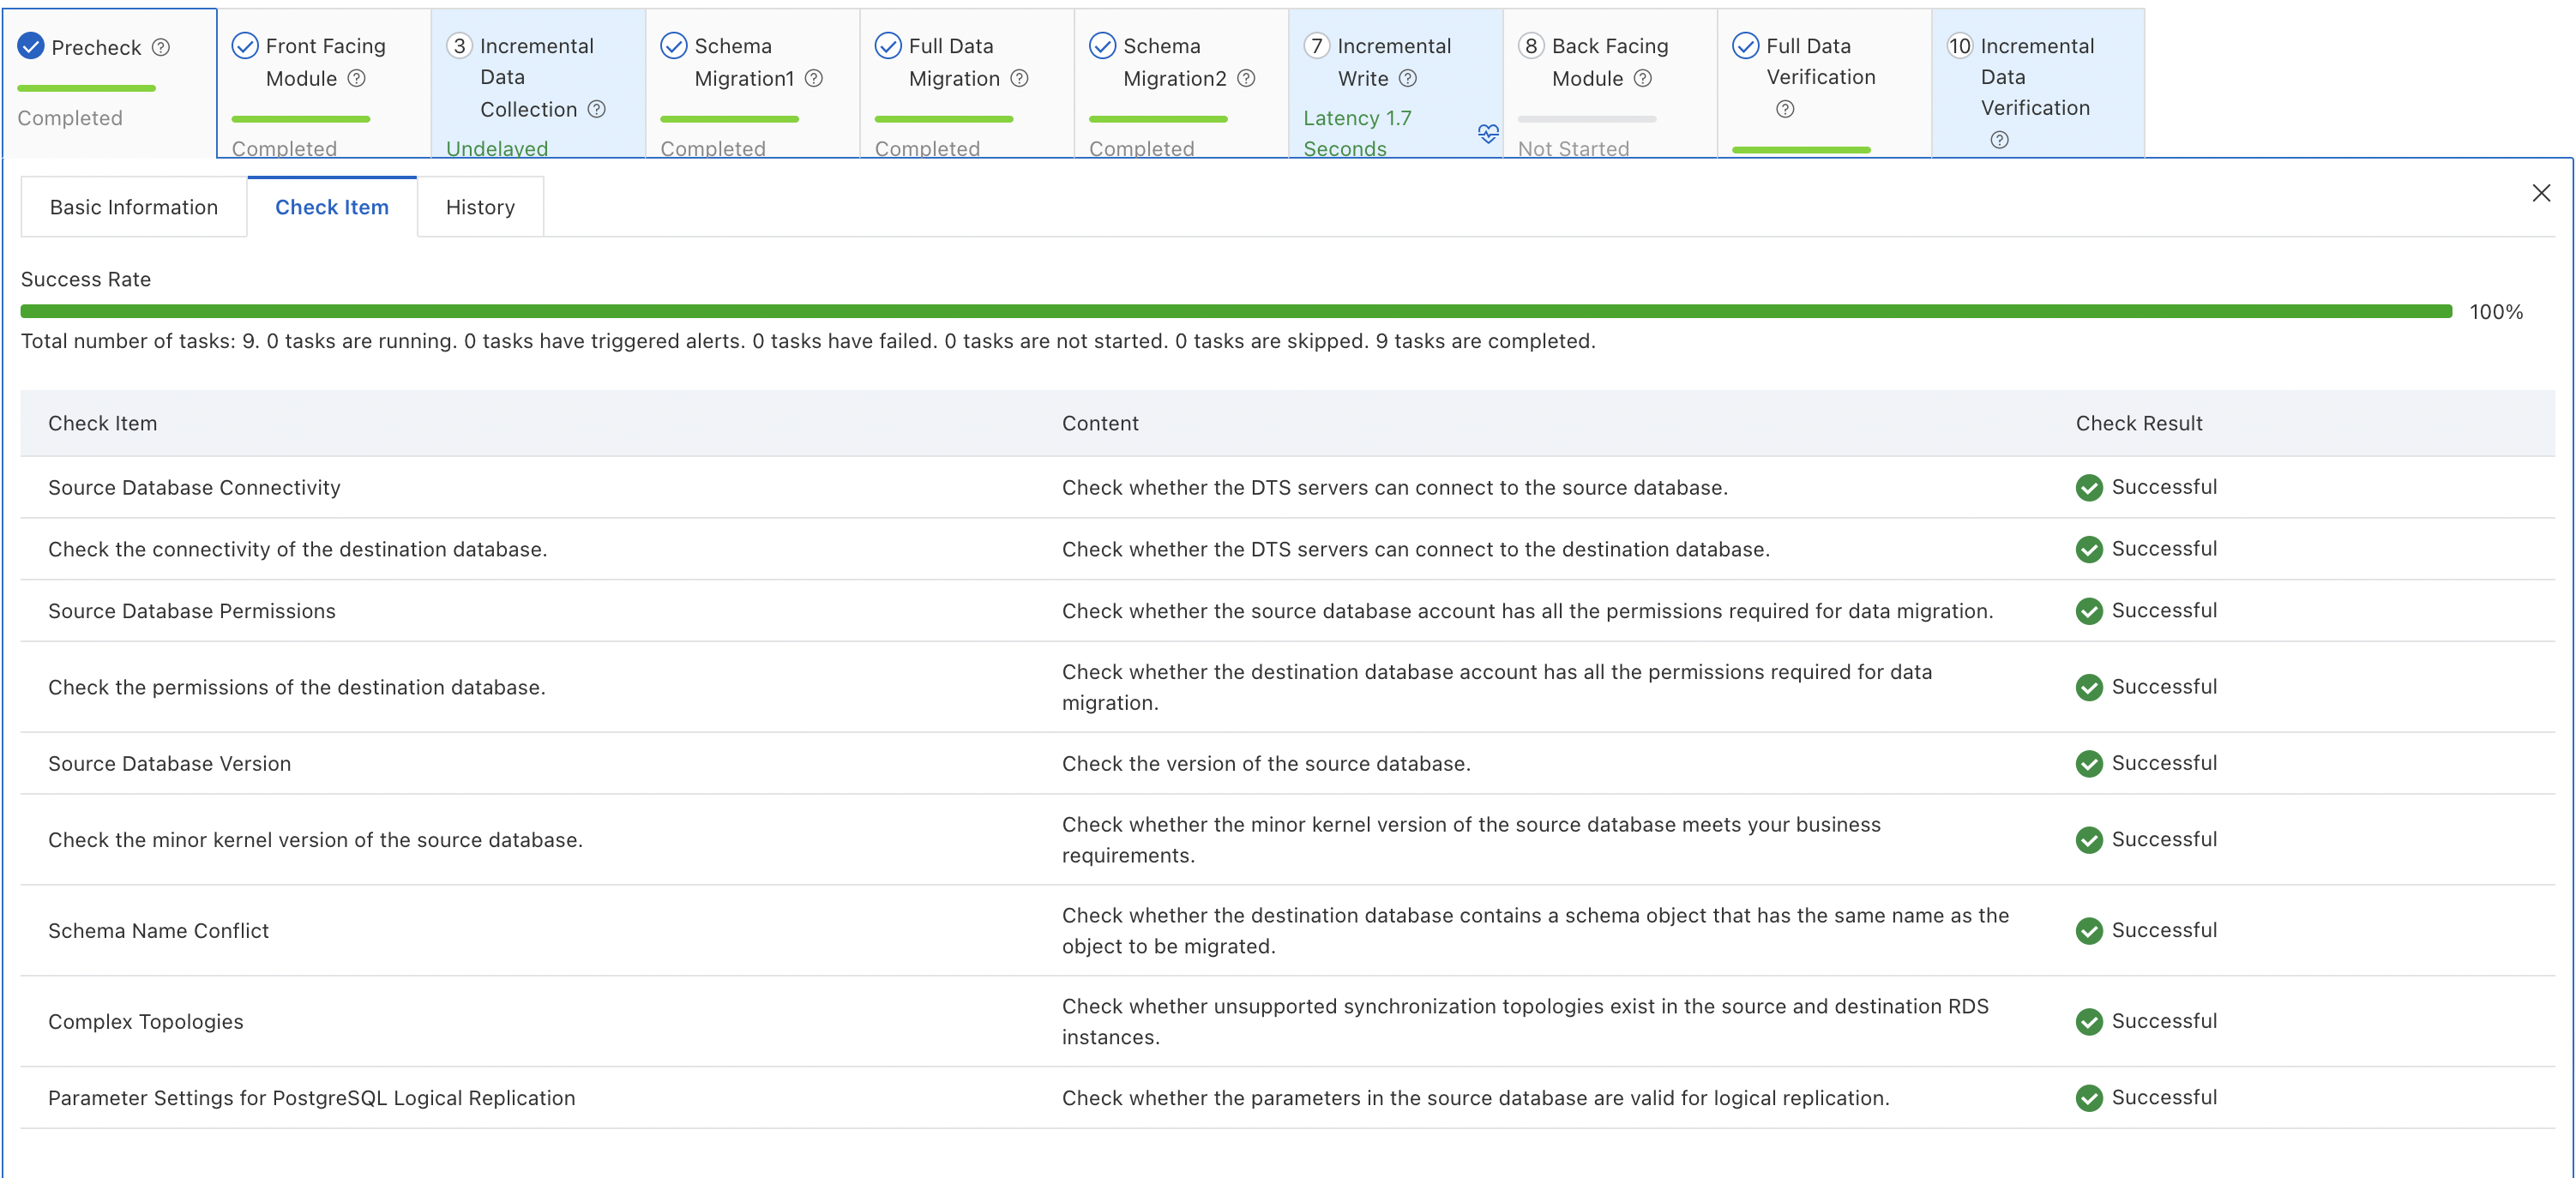Open the Full Data Migration step
The image size is (2576, 1178).
click(x=950, y=62)
